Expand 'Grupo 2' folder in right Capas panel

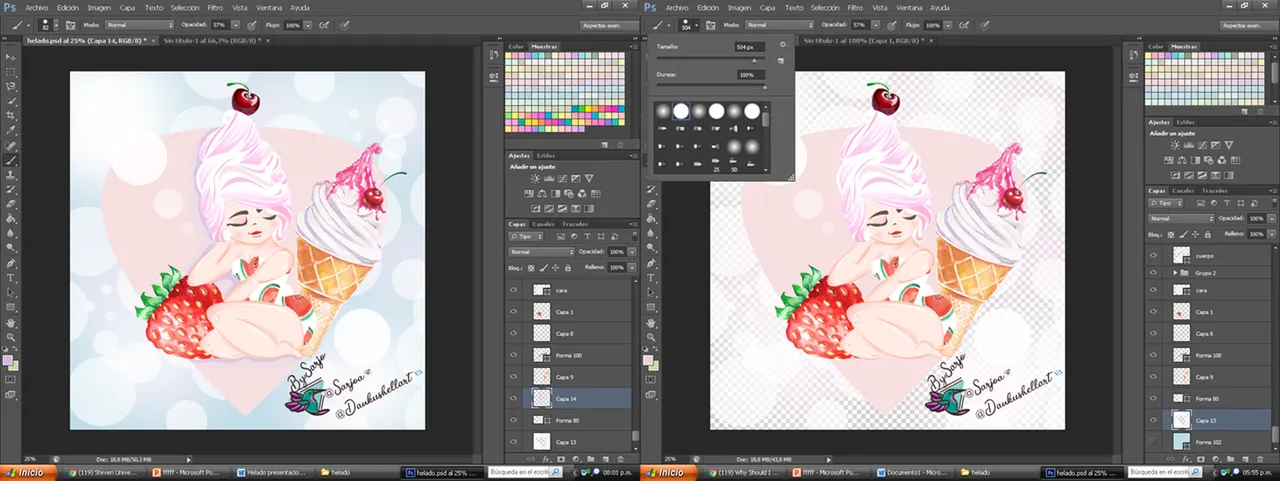[x=1174, y=272]
